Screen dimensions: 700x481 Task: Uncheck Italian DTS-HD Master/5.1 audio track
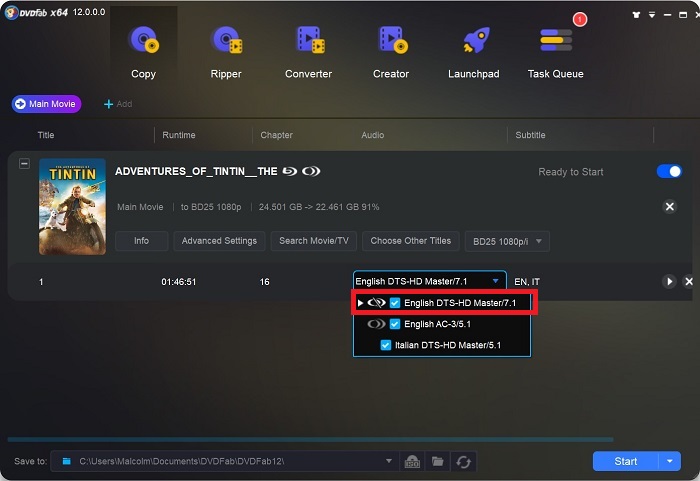click(x=386, y=345)
